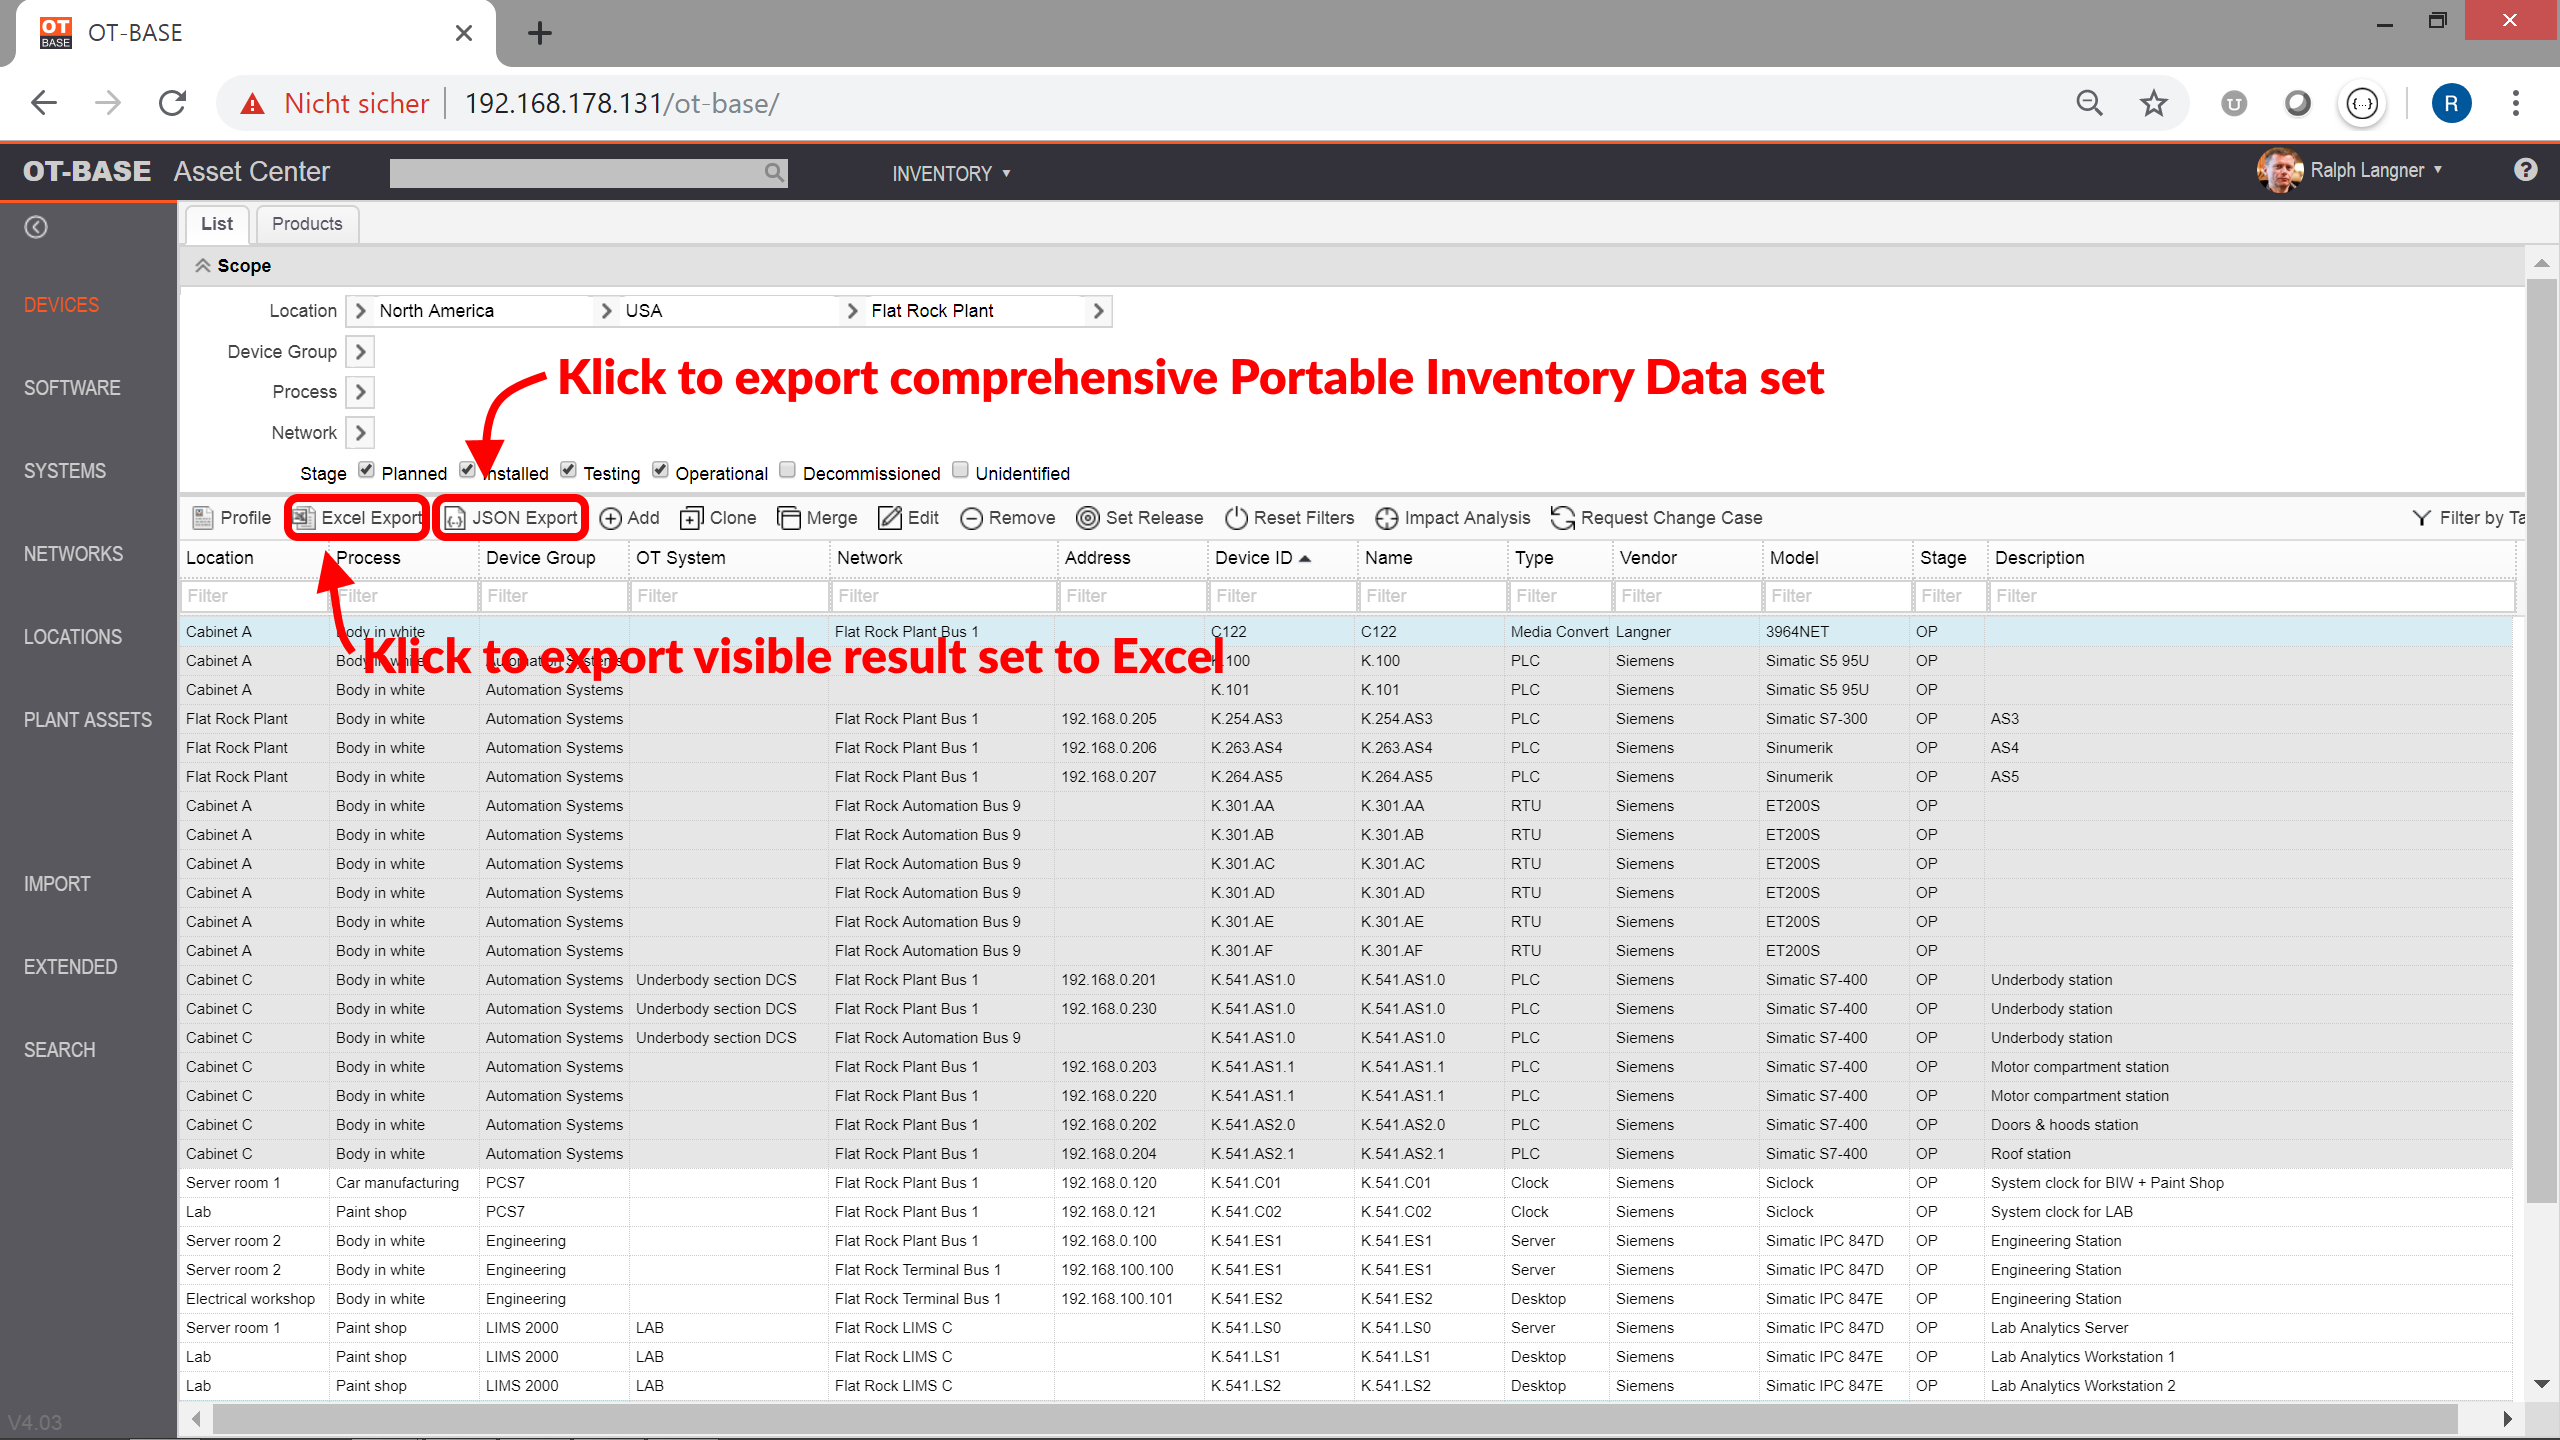Viewport: 2560px width, 1440px height.
Task: Open SEARCH in the sidebar
Action: pos(60,1050)
